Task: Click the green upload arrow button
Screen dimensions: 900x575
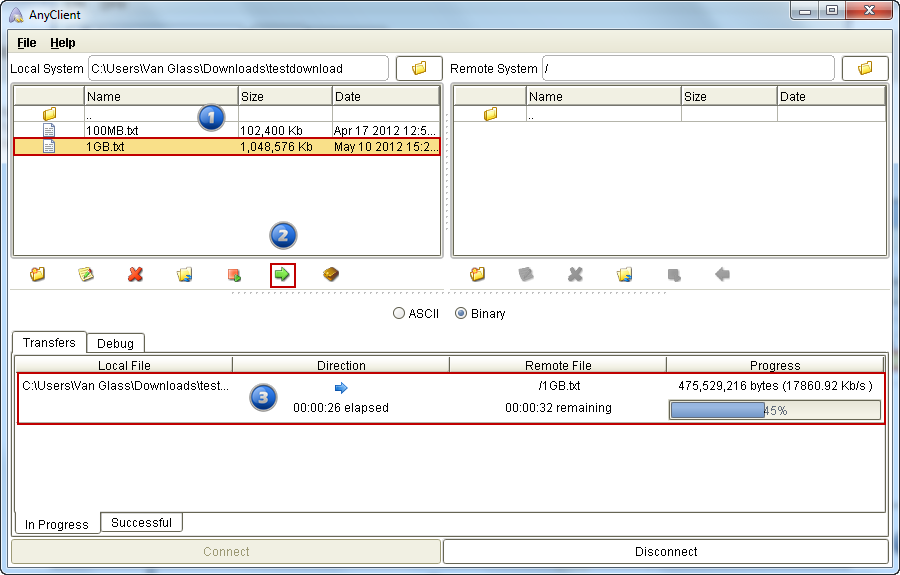Action: pos(282,274)
